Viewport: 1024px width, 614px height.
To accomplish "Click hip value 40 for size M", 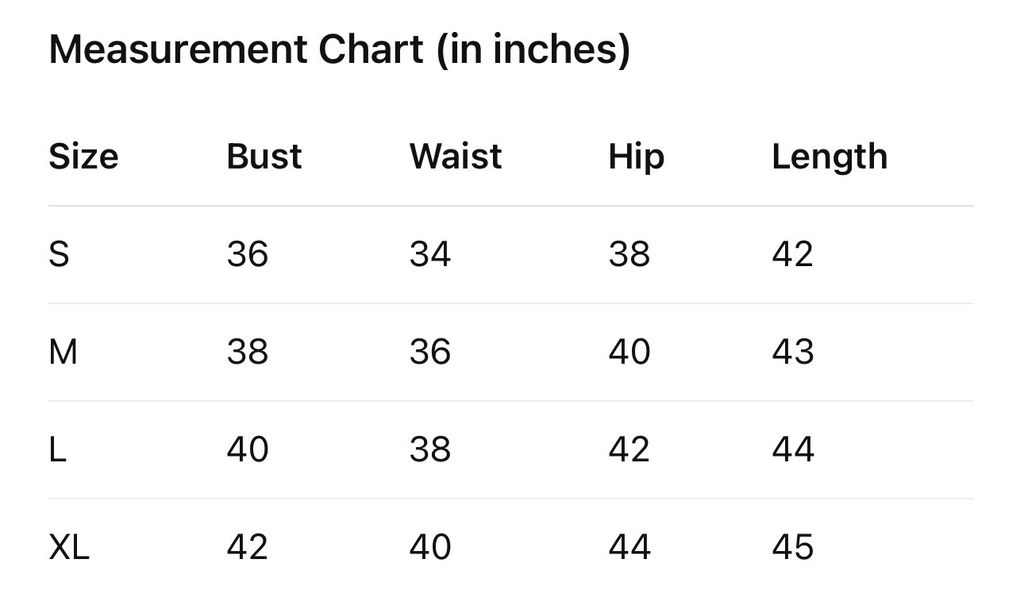I will click(629, 352).
